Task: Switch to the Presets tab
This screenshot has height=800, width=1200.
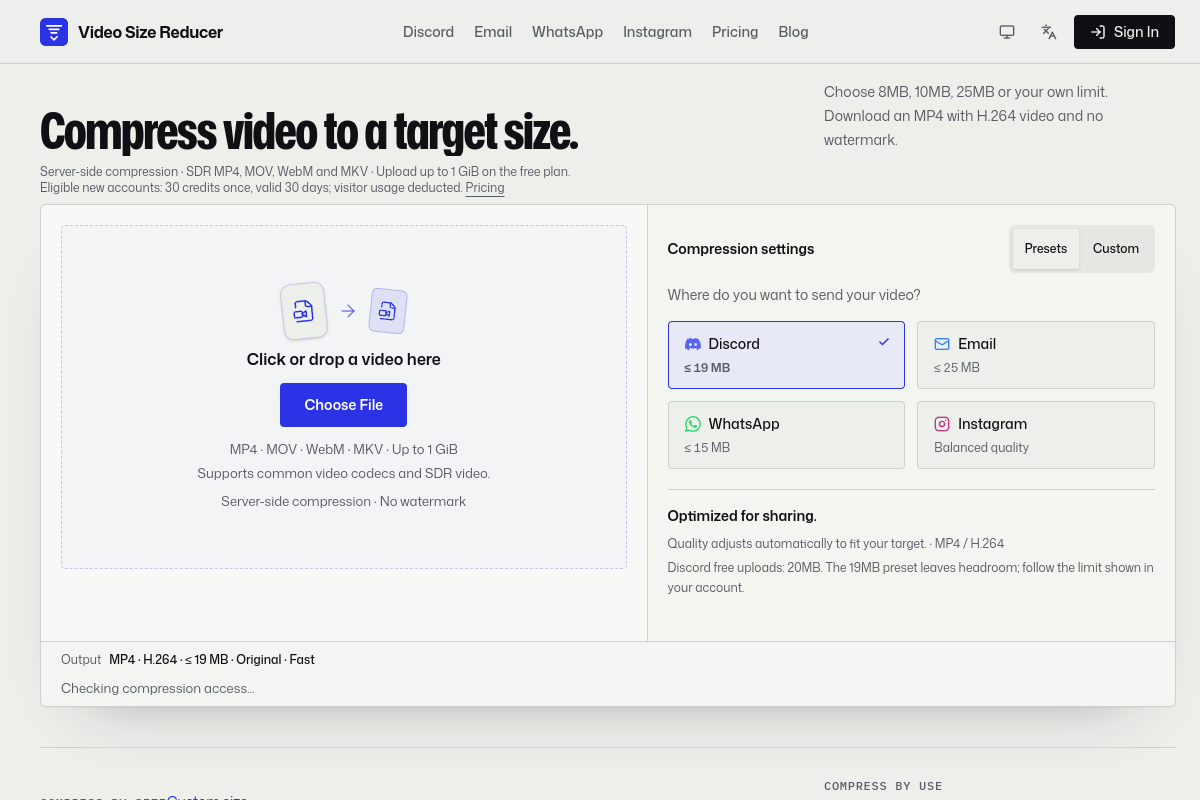Action: 1046,249
